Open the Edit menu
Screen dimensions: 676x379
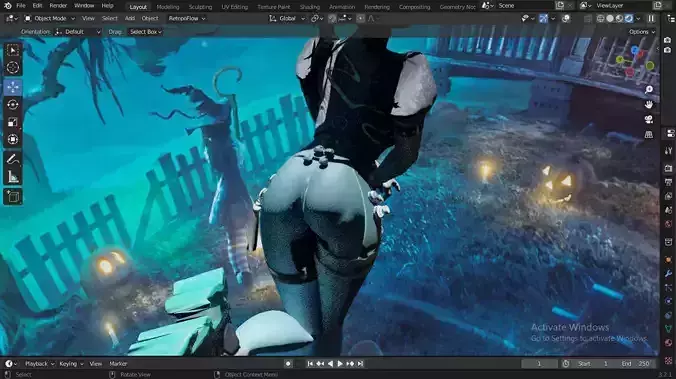[38, 6]
